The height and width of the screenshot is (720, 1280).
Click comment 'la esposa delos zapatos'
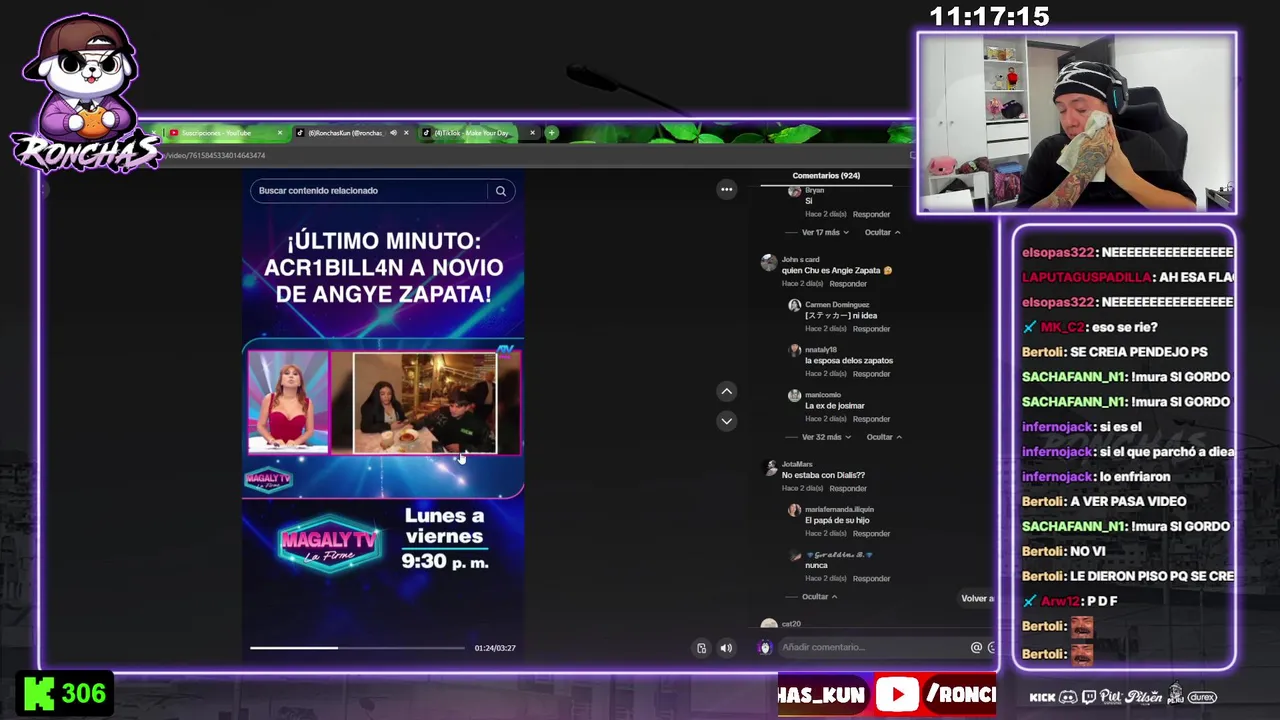tap(849, 361)
